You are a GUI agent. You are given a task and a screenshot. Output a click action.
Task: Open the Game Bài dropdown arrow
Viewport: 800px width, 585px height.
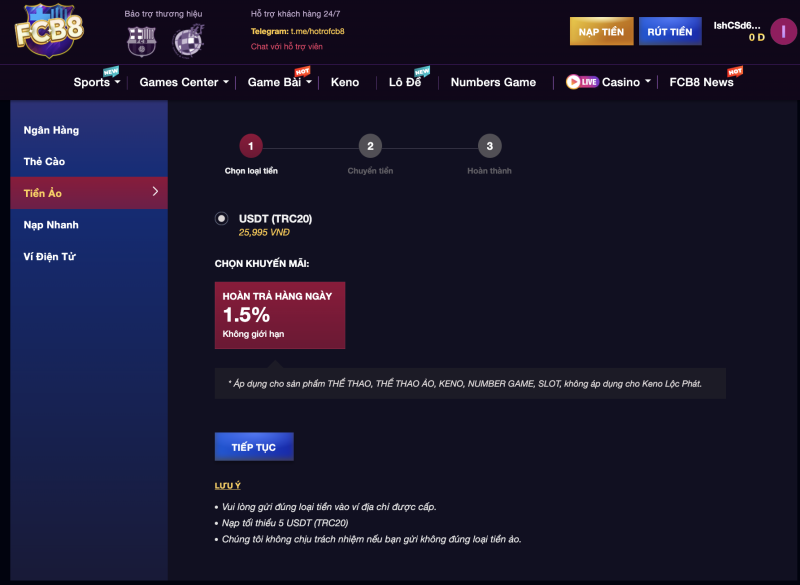(309, 82)
